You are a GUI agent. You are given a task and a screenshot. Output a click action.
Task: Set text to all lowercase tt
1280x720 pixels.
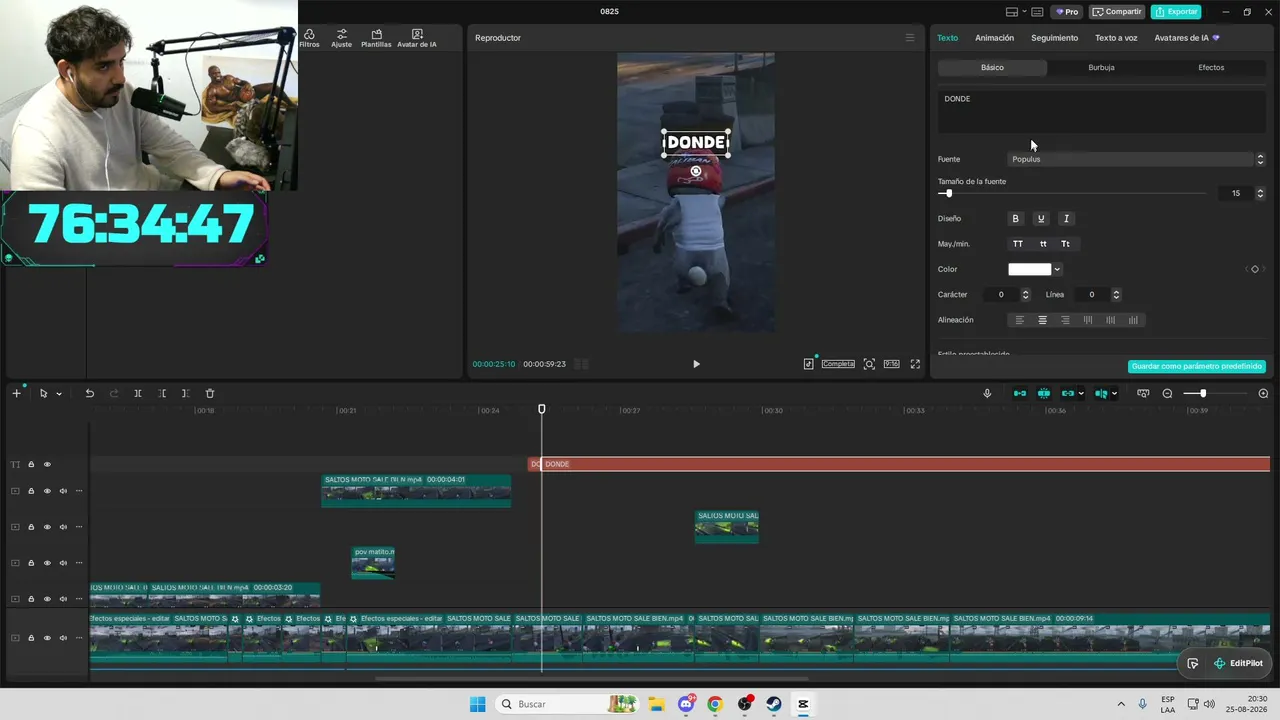pyautogui.click(x=1043, y=244)
